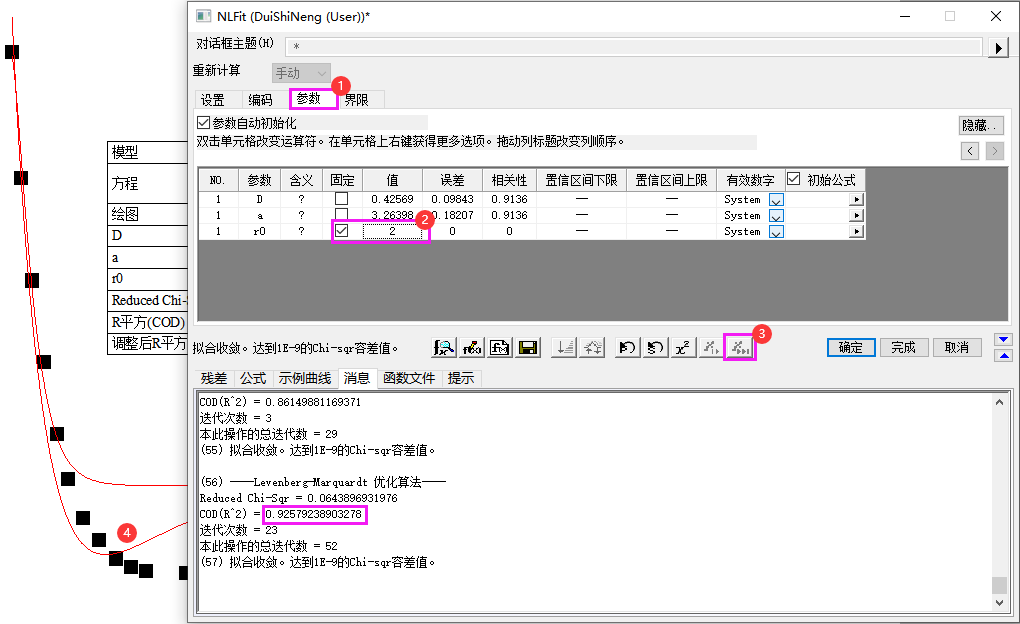Screen dimensions: 1020x624
Task: Click the value cell 3.26398 for a
Action: (x=392, y=215)
